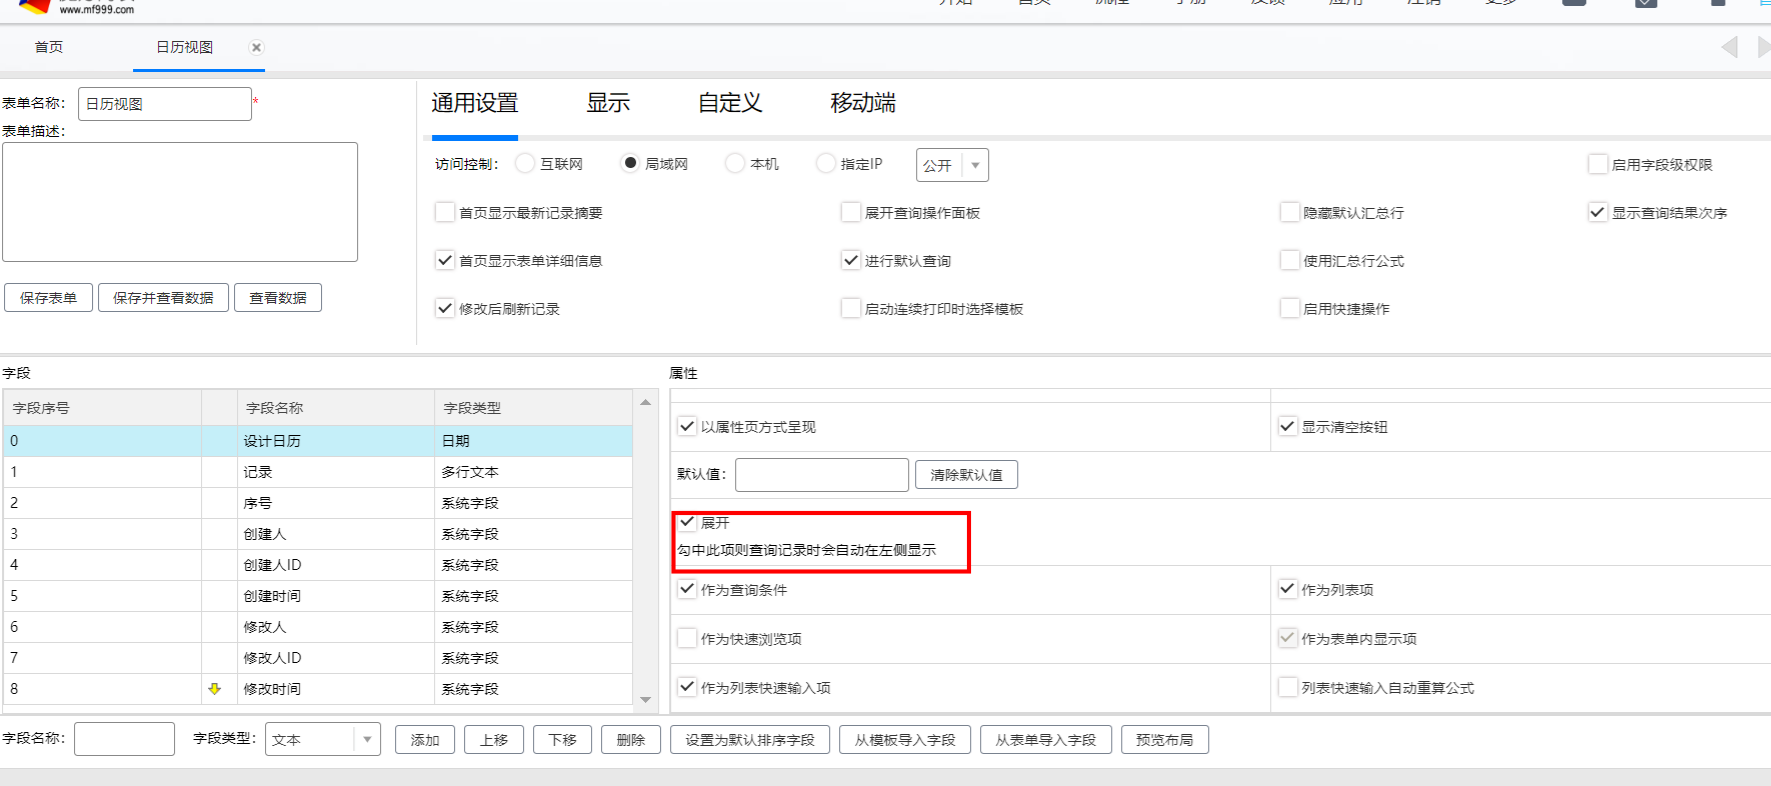Move field up with 上移
This screenshot has height=786, width=1771.
[494, 740]
